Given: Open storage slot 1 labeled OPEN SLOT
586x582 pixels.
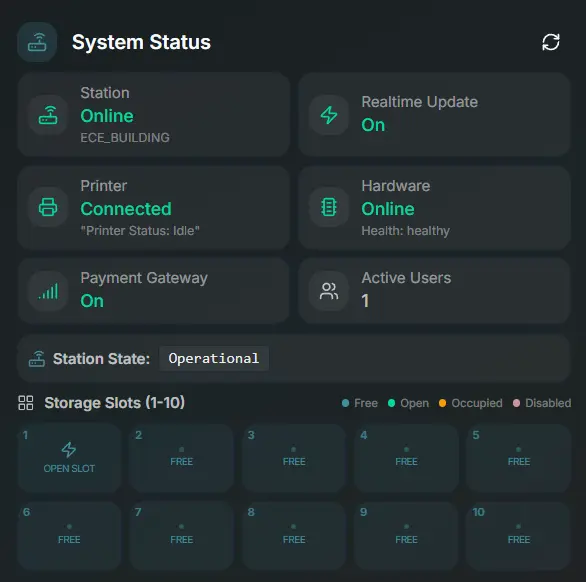Looking at the screenshot, I should coord(69,458).
